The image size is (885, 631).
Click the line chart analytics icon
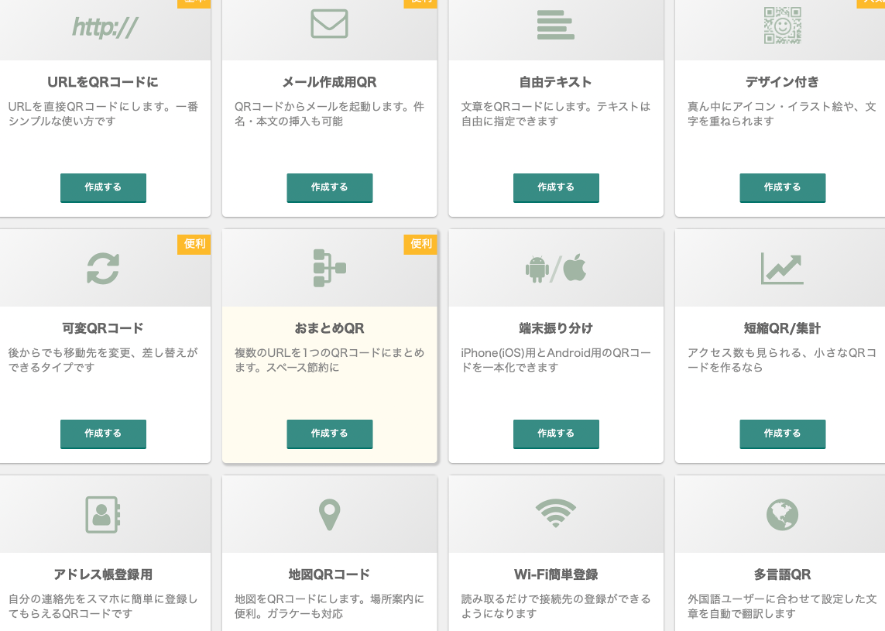tap(781, 268)
